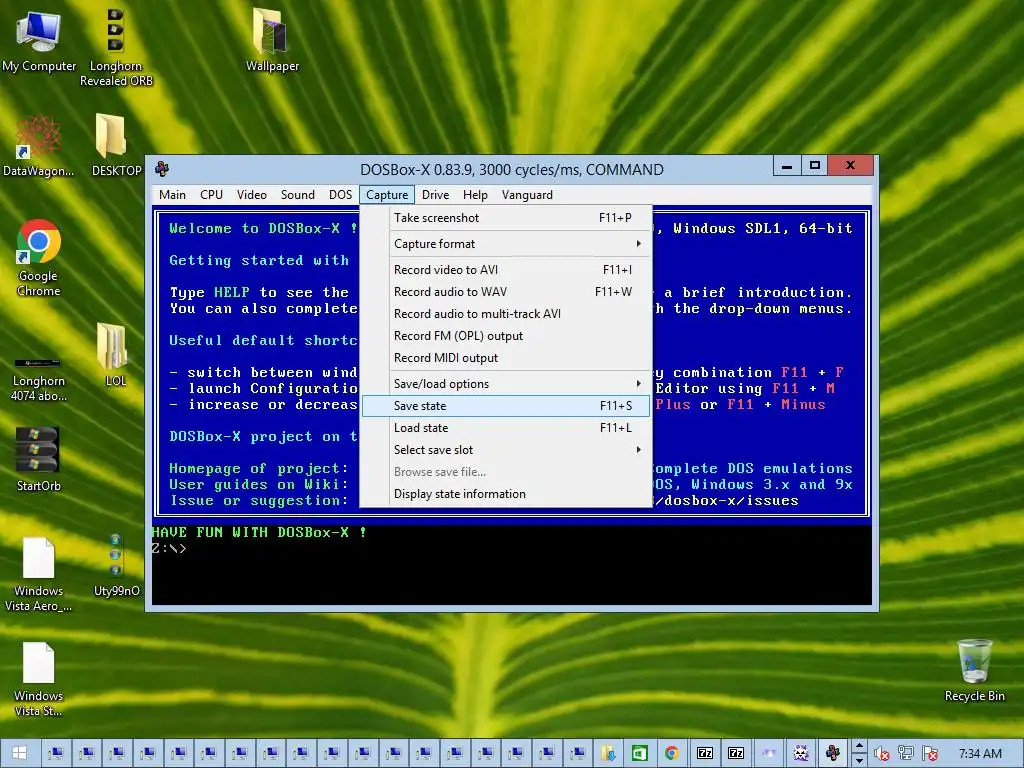Click the DOSBox-X window title text

[511, 170]
